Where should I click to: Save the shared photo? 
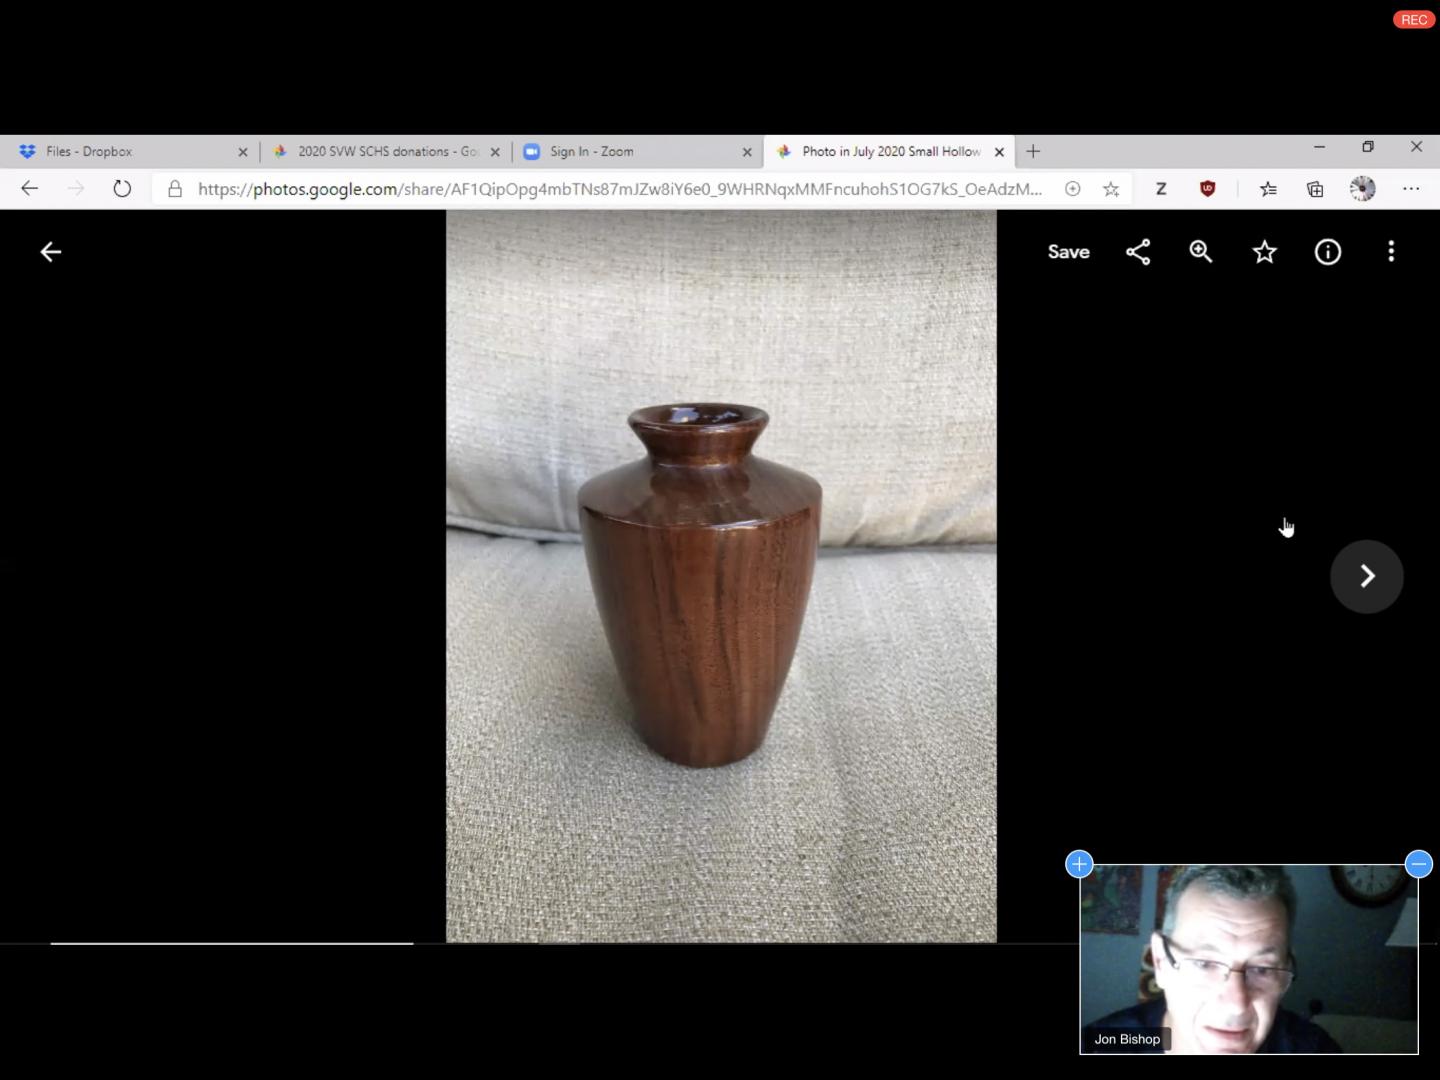click(1068, 252)
